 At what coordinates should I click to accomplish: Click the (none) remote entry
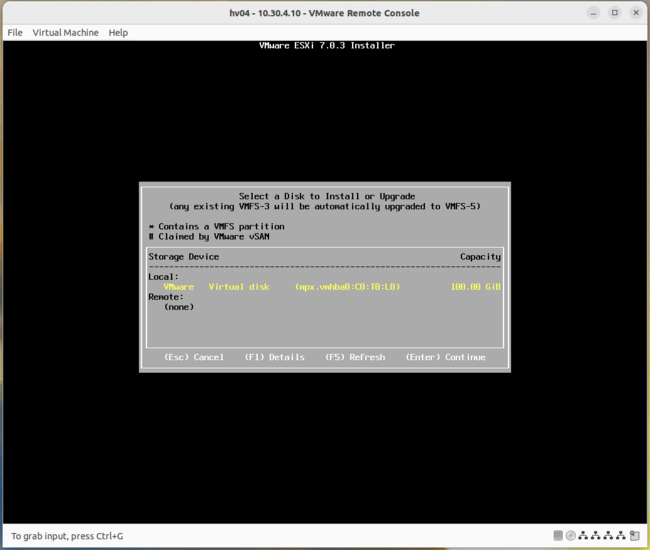[179, 307]
